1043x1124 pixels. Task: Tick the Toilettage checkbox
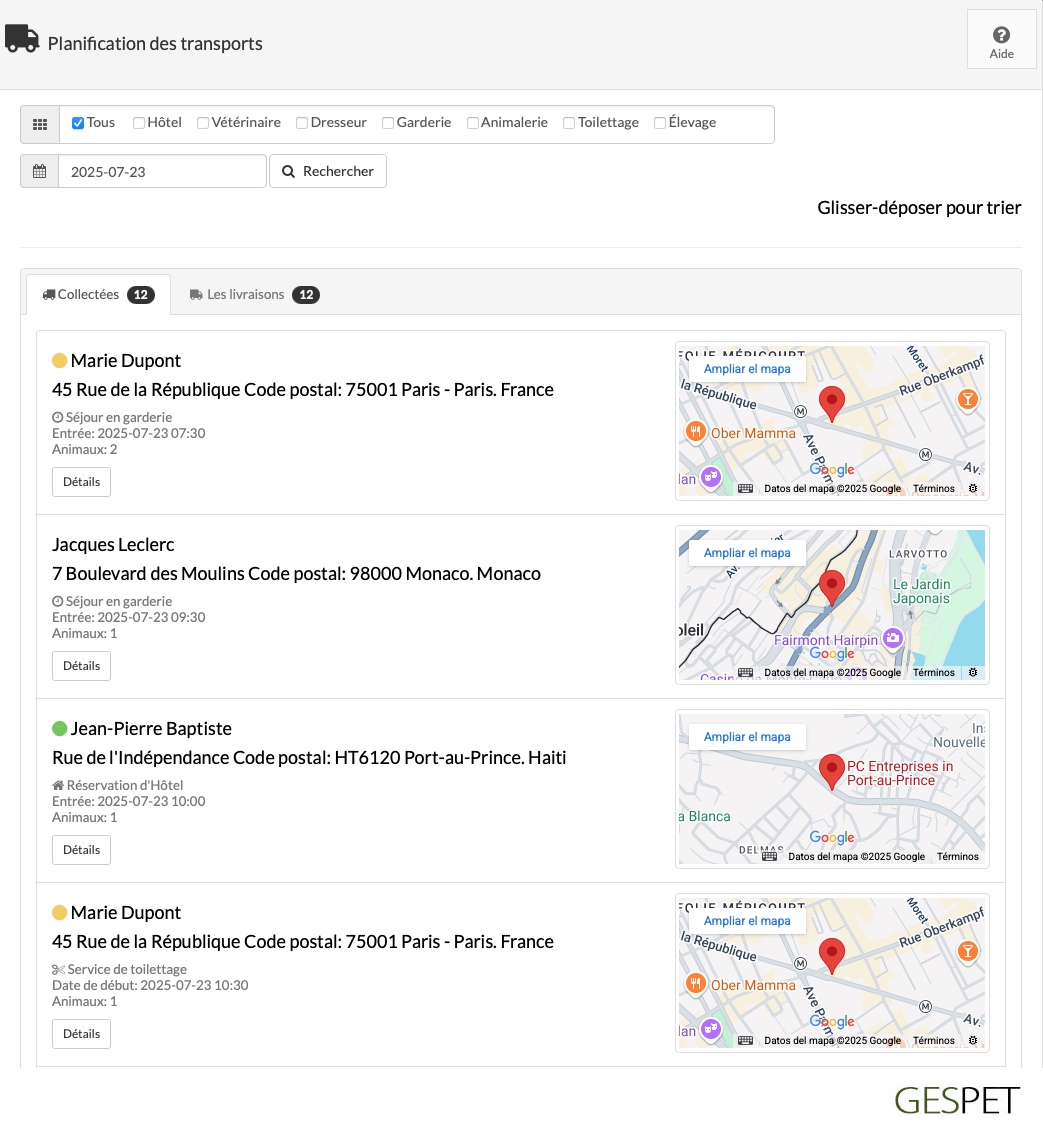569,123
